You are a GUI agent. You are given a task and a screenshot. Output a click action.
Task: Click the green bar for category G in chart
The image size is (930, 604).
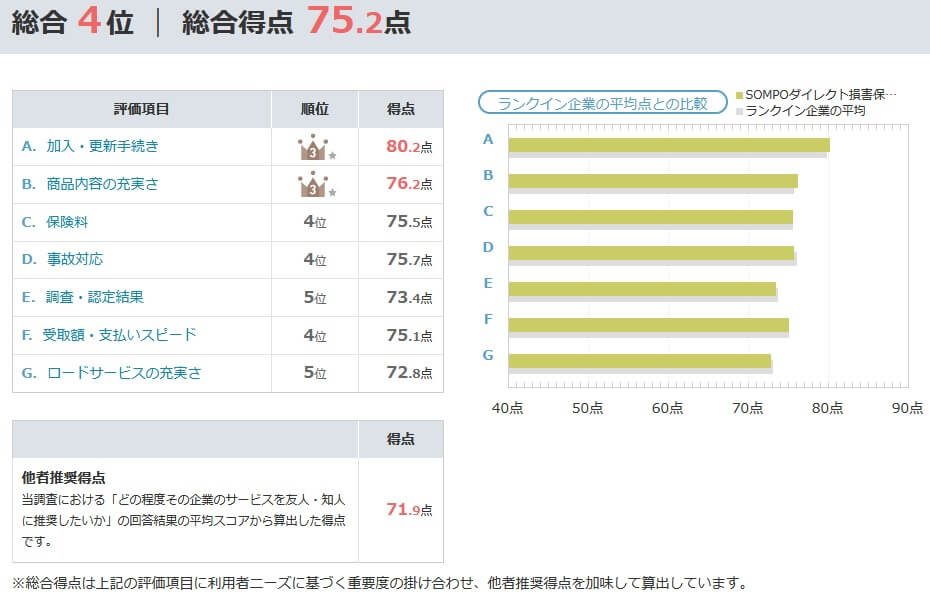pyautogui.click(x=639, y=361)
